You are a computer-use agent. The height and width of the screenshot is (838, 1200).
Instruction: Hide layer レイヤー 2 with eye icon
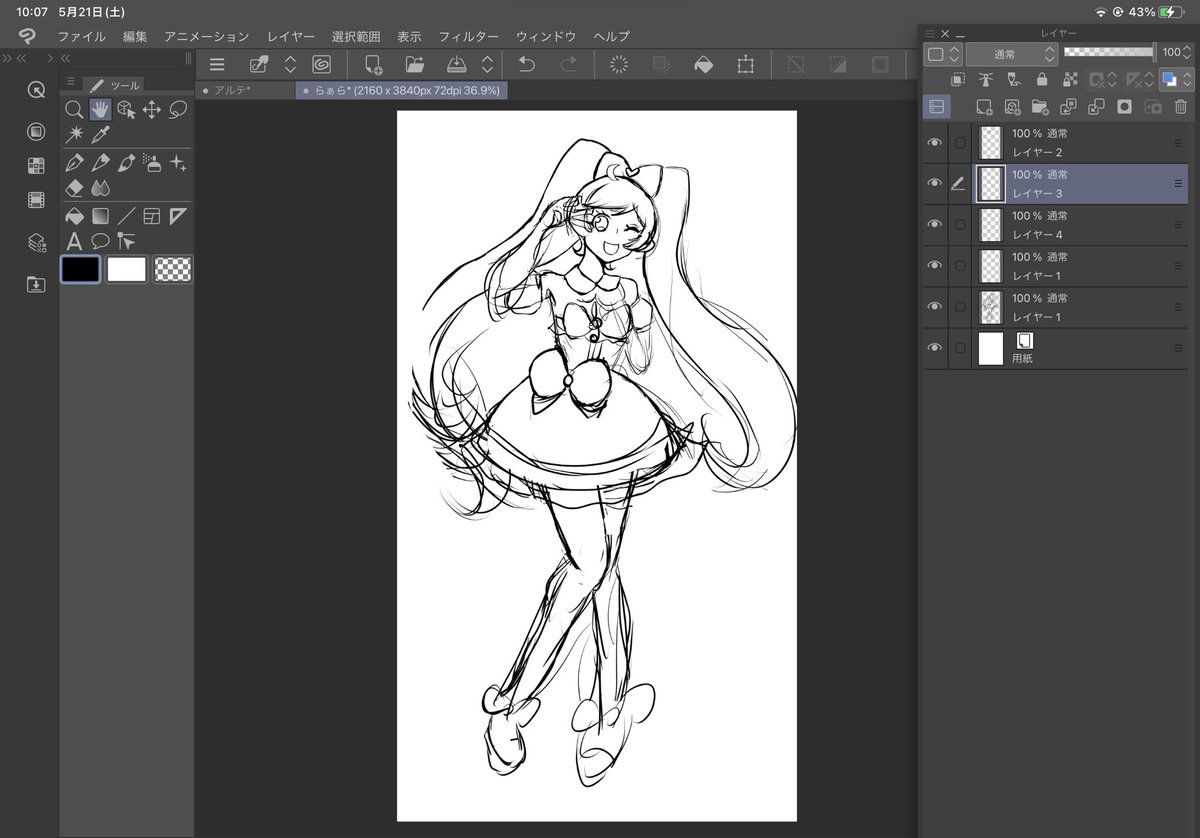[934, 142]
